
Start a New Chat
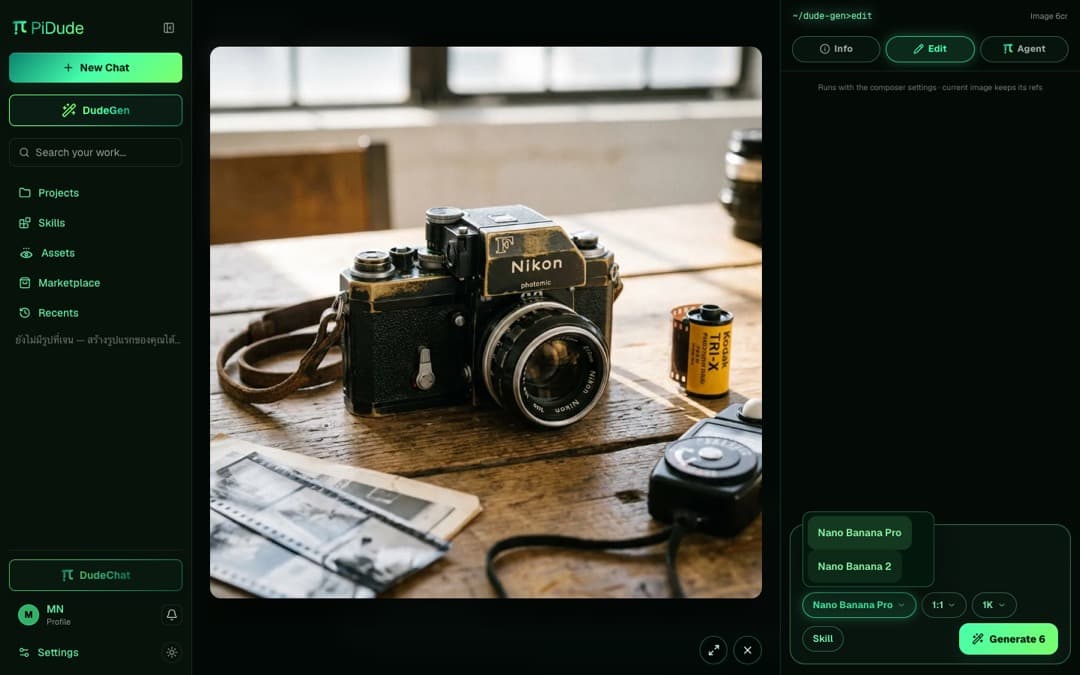tap(96, 68)
